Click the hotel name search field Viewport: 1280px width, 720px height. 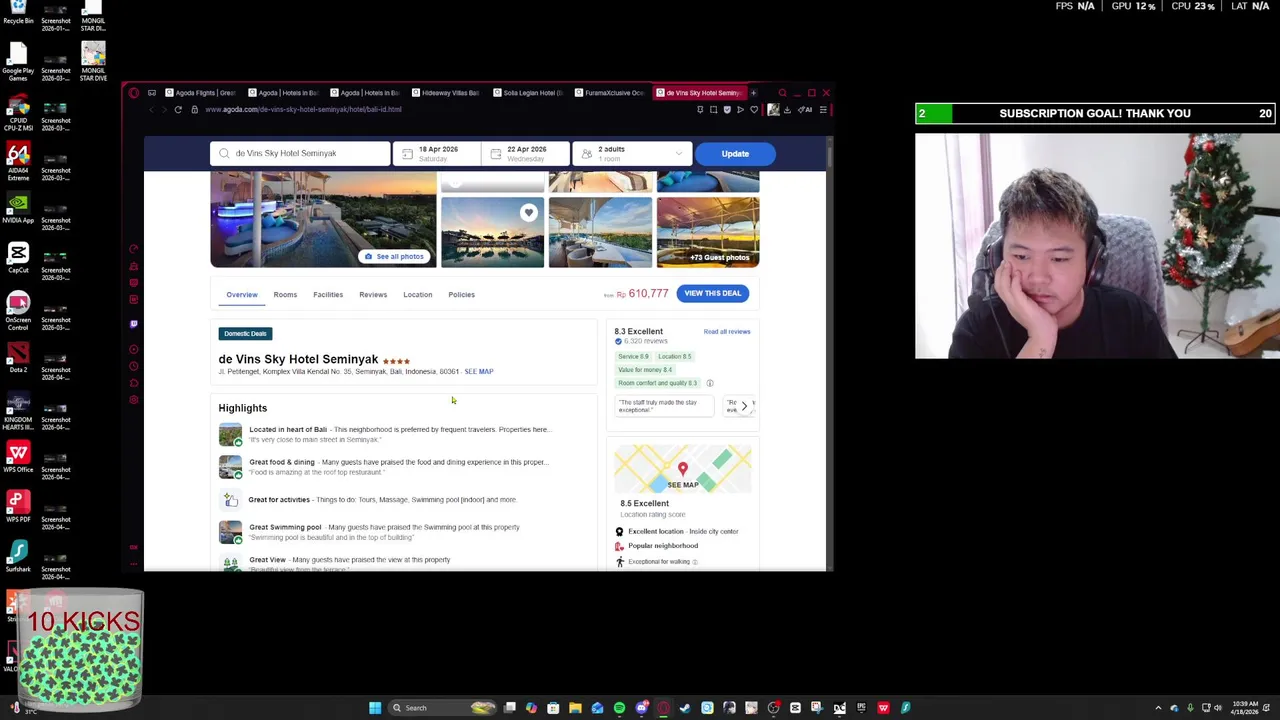pos(300,153)
